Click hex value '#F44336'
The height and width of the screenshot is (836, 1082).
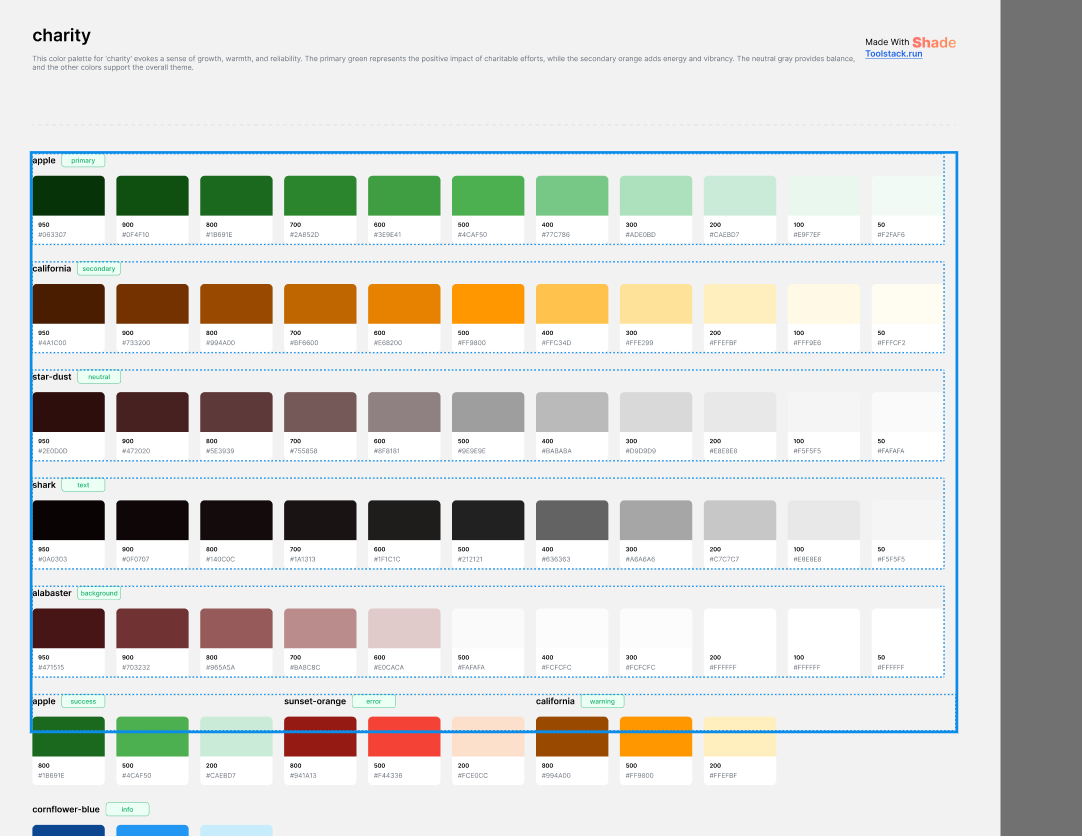[x=388, y=776]
